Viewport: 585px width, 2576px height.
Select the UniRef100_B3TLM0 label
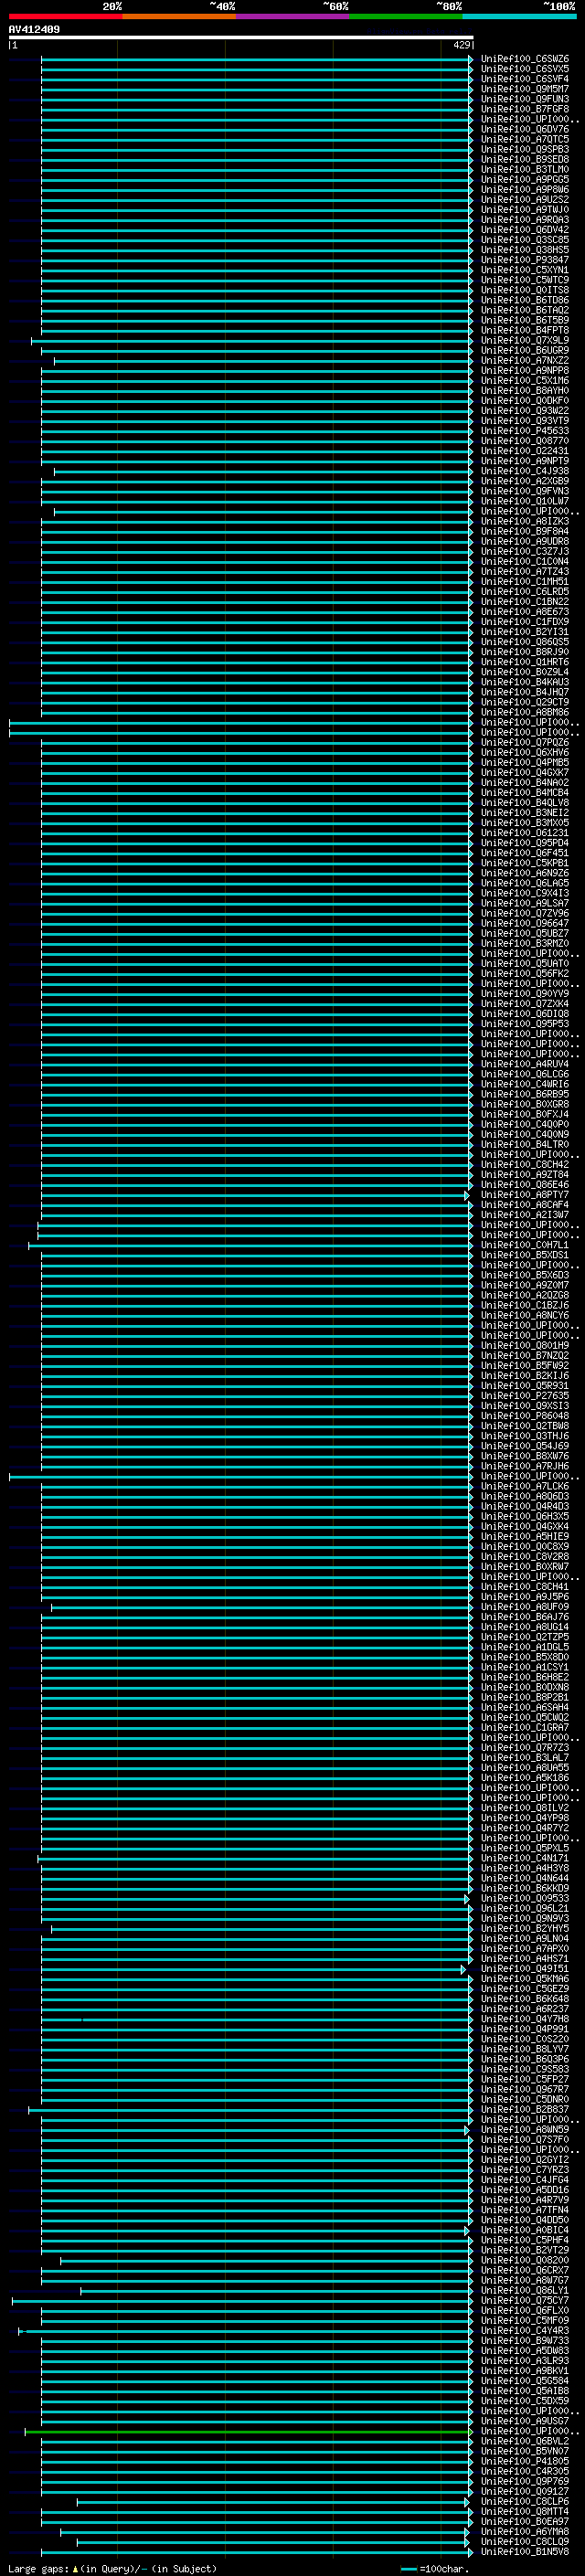[525, 169]
